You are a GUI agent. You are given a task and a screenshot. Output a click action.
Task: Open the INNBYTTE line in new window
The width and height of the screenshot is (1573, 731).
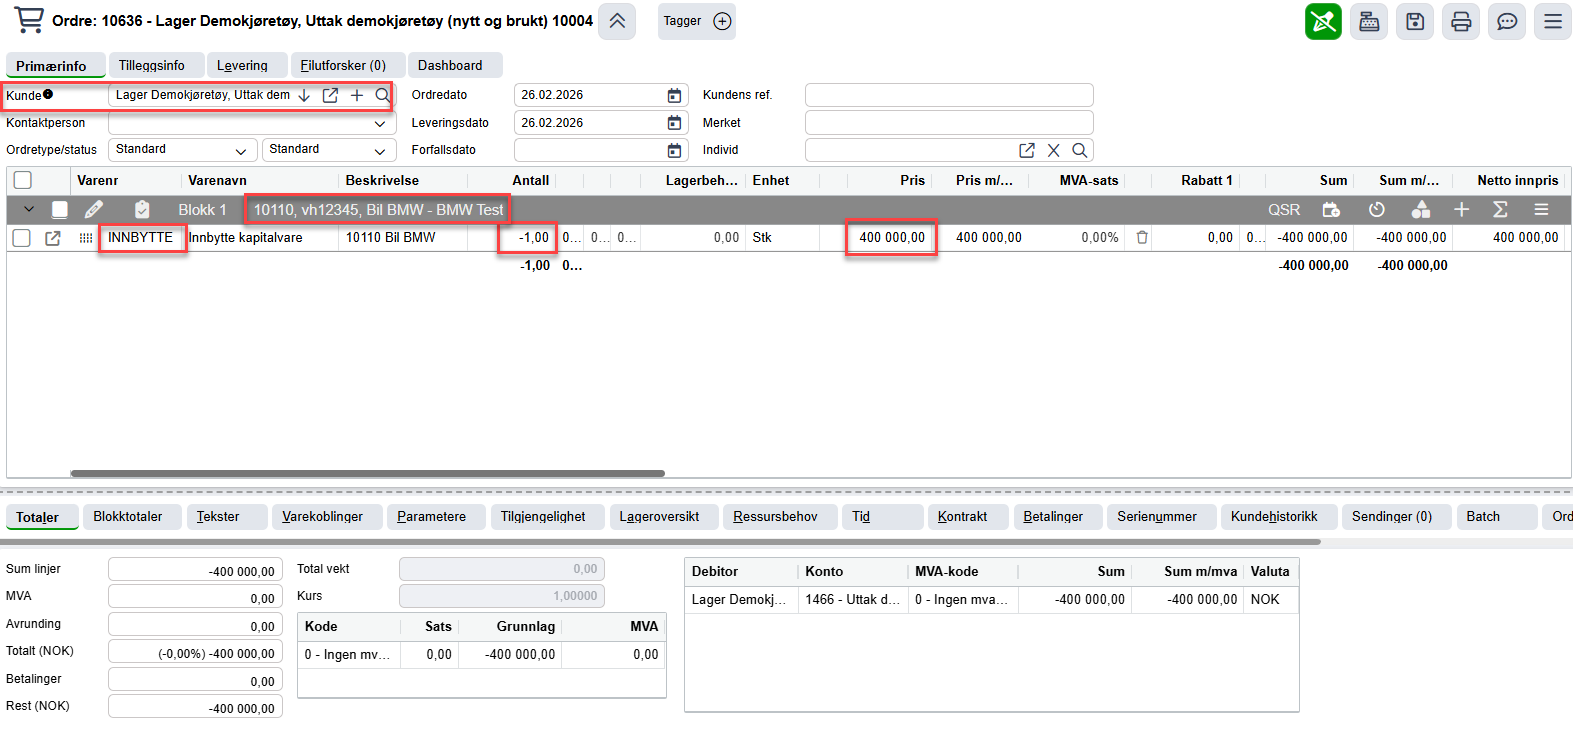tap(53, 238)
